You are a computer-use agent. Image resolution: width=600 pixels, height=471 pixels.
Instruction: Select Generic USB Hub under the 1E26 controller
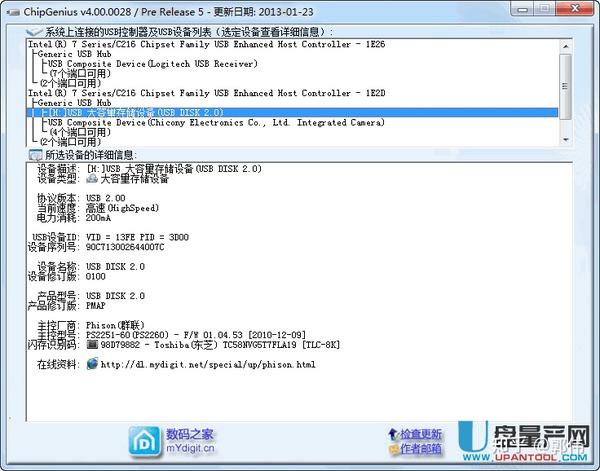(75, 54)
